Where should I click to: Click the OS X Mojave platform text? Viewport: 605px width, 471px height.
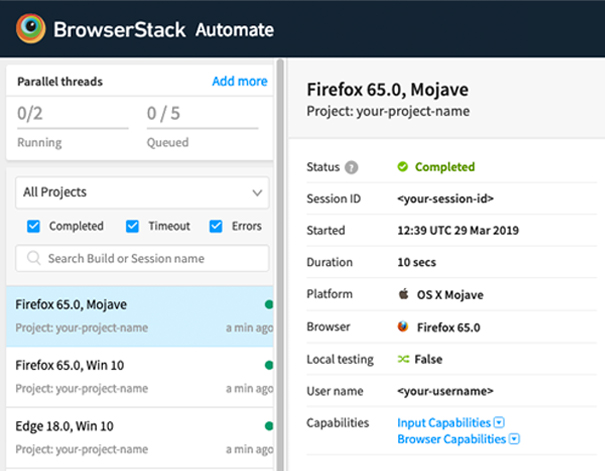450,295
